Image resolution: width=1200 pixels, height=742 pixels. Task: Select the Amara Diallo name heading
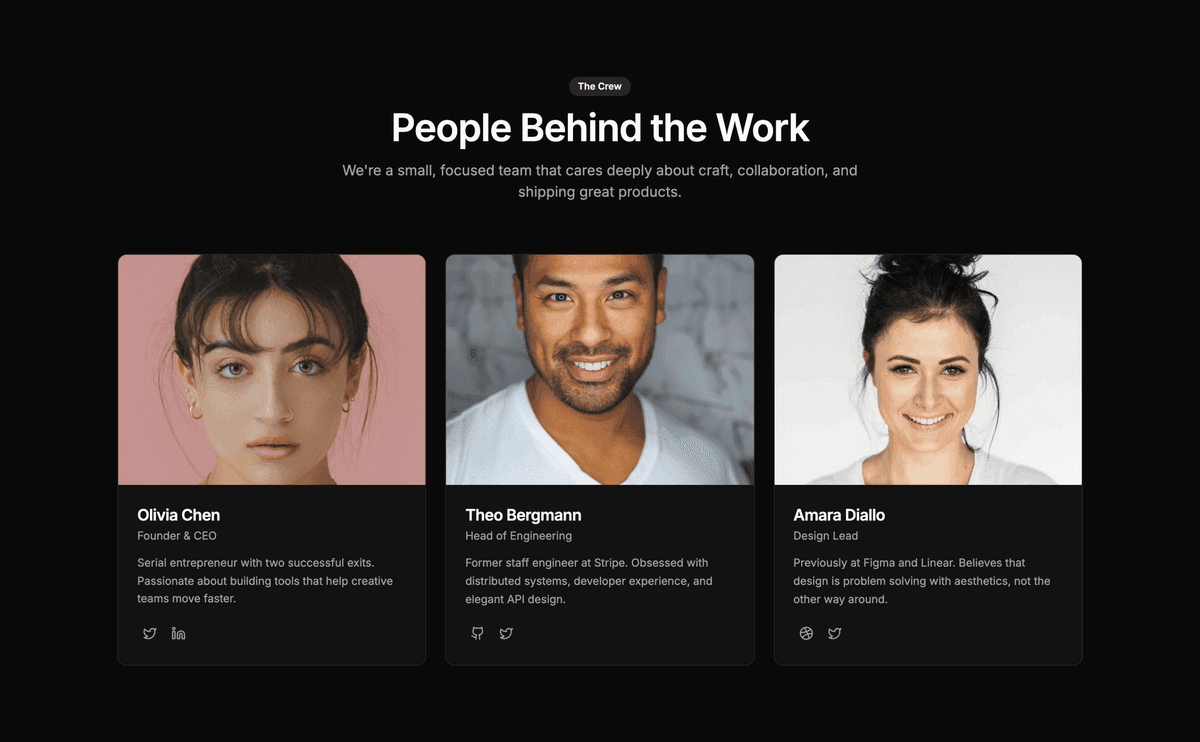pos(839,515)
